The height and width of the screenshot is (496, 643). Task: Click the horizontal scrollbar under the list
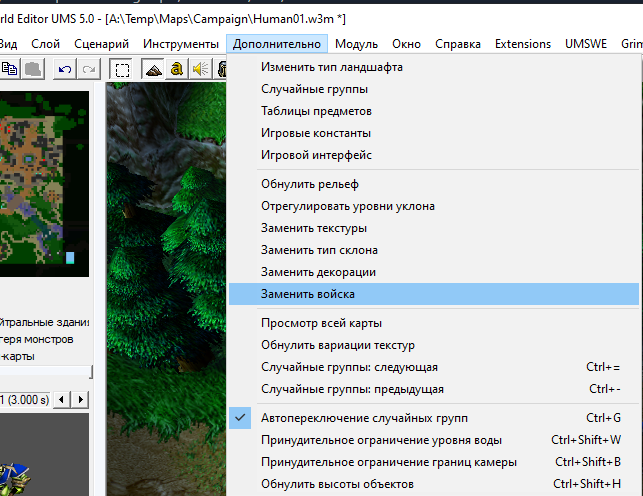pyautogui.click(x=46, y=372)
